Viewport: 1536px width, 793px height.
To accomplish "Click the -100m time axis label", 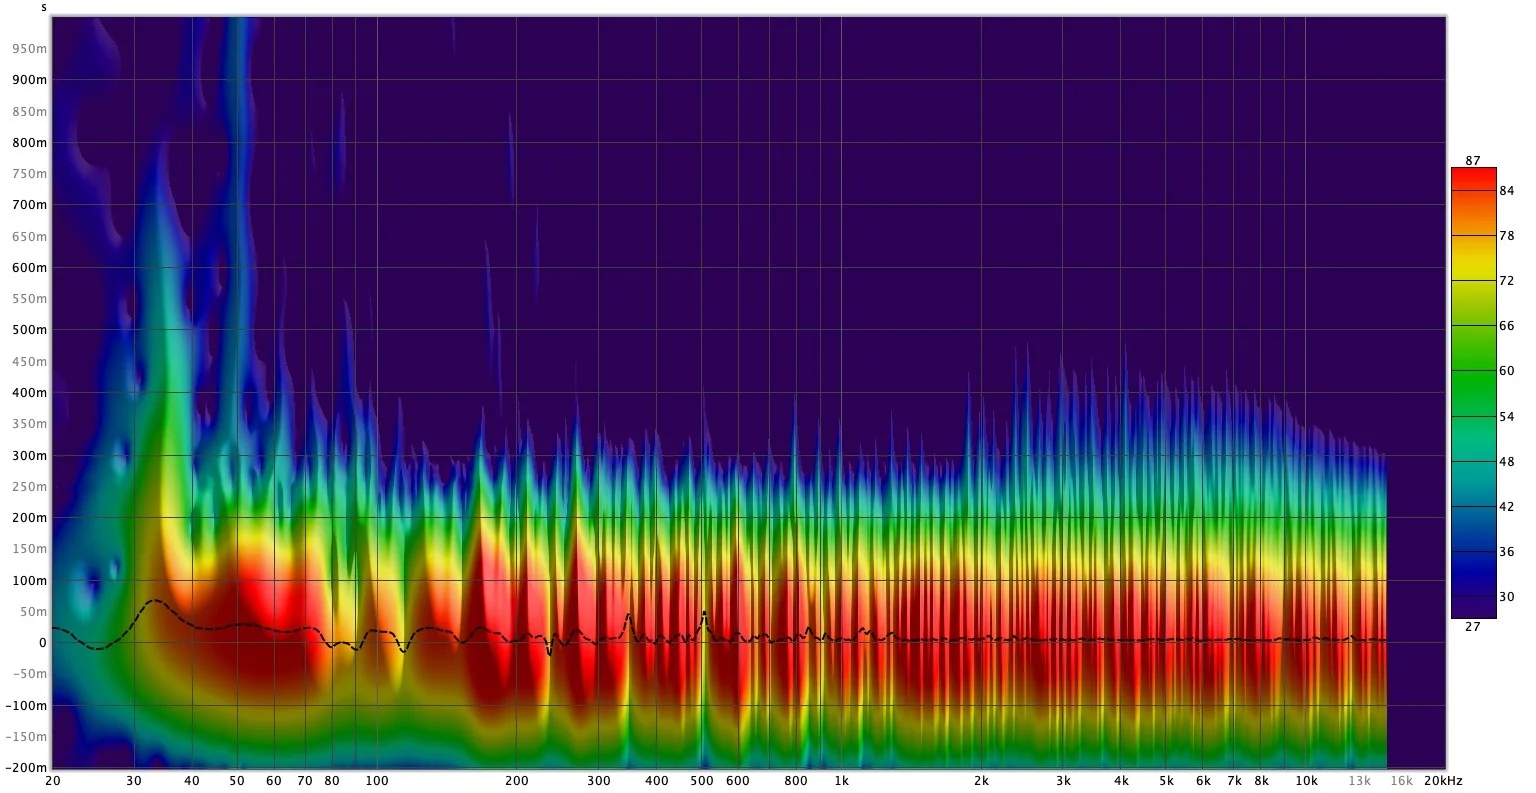I will pyautogui.click(x=28, y=706).
